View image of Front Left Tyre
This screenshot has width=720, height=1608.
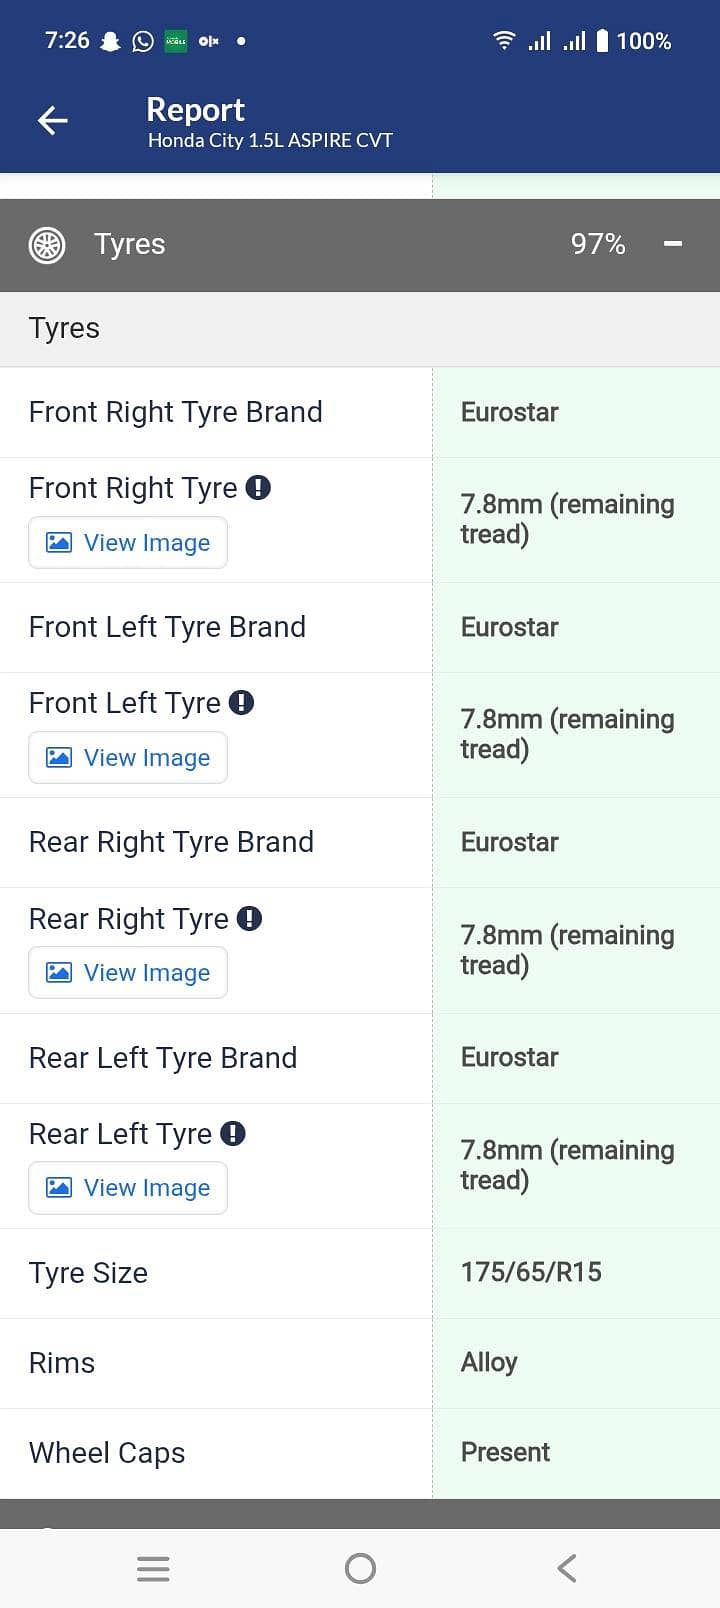(128, 758)
